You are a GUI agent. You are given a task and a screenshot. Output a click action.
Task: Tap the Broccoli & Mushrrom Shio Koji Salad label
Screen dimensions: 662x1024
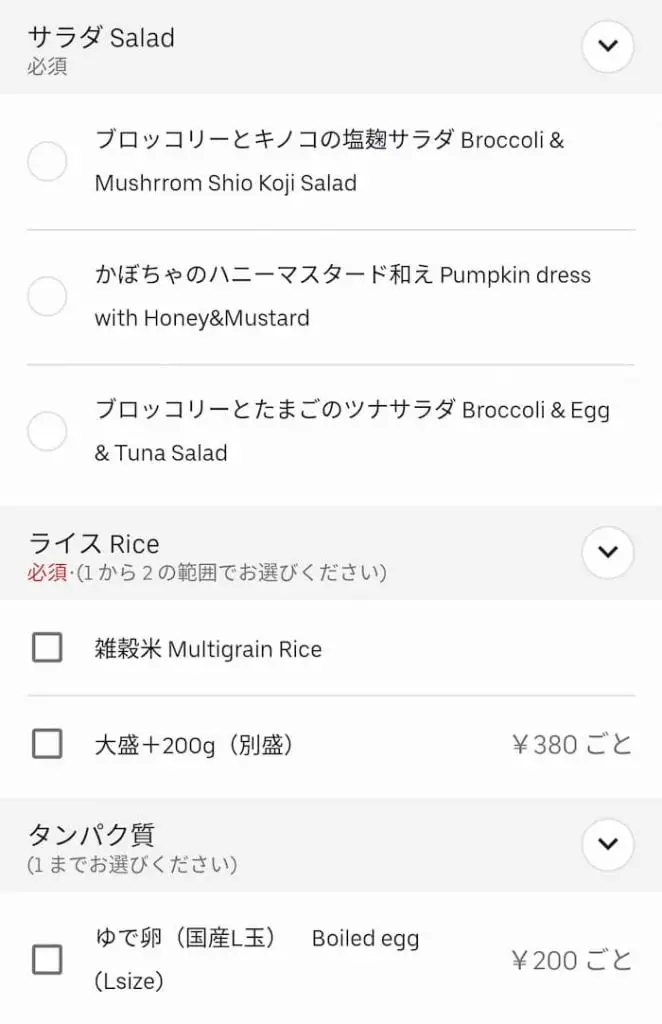[329, 161]
